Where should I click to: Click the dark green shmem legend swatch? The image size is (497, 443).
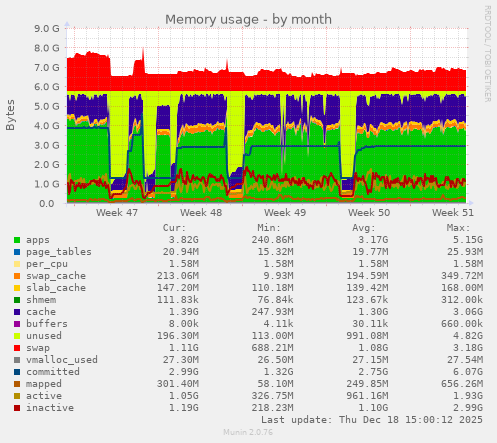[17, 300]
